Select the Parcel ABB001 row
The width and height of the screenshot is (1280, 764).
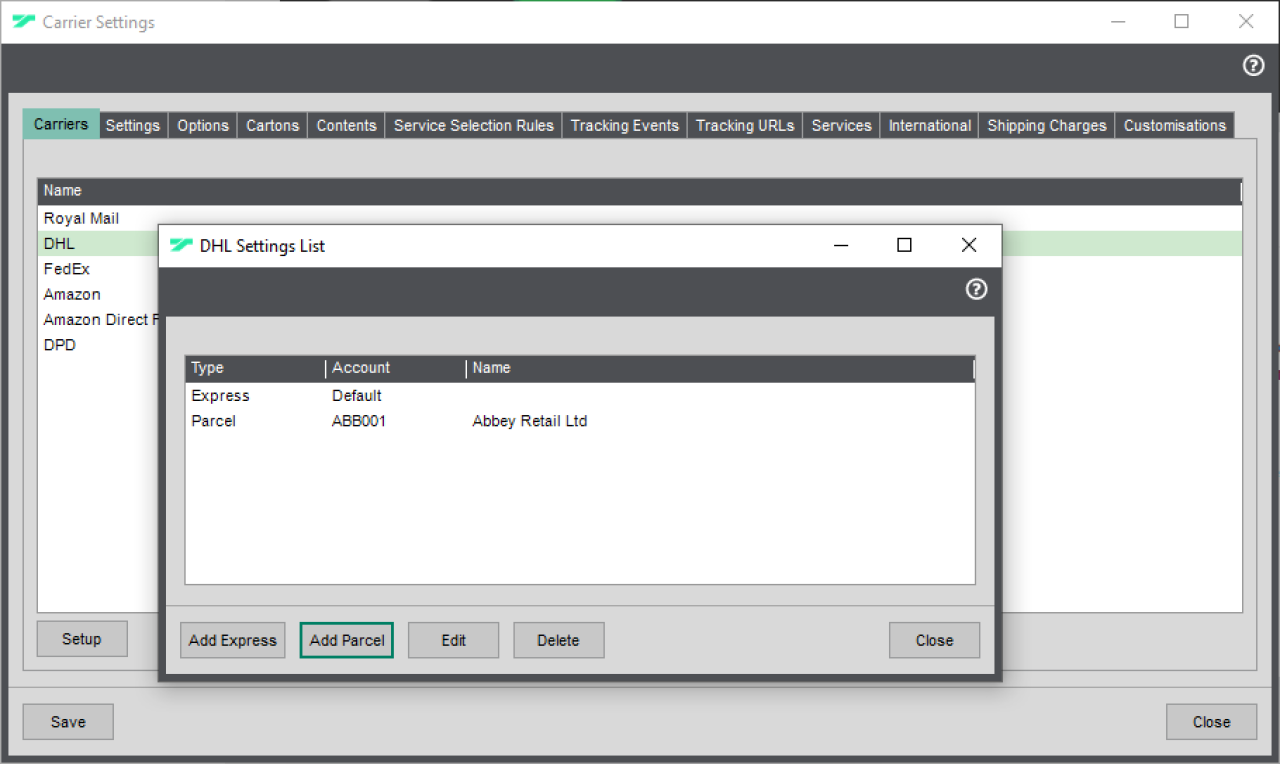[580, 421]
